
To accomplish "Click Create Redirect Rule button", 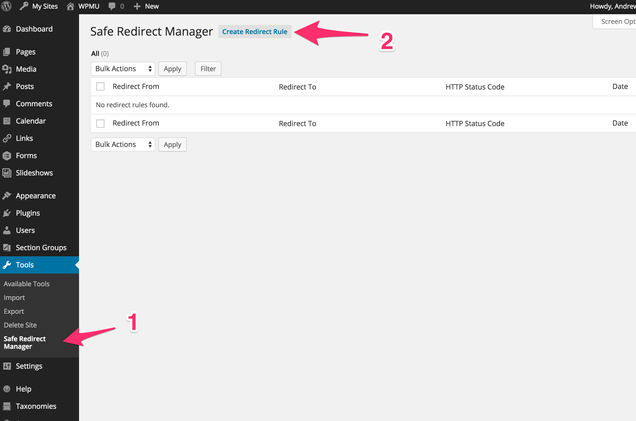I will point(255,32).
